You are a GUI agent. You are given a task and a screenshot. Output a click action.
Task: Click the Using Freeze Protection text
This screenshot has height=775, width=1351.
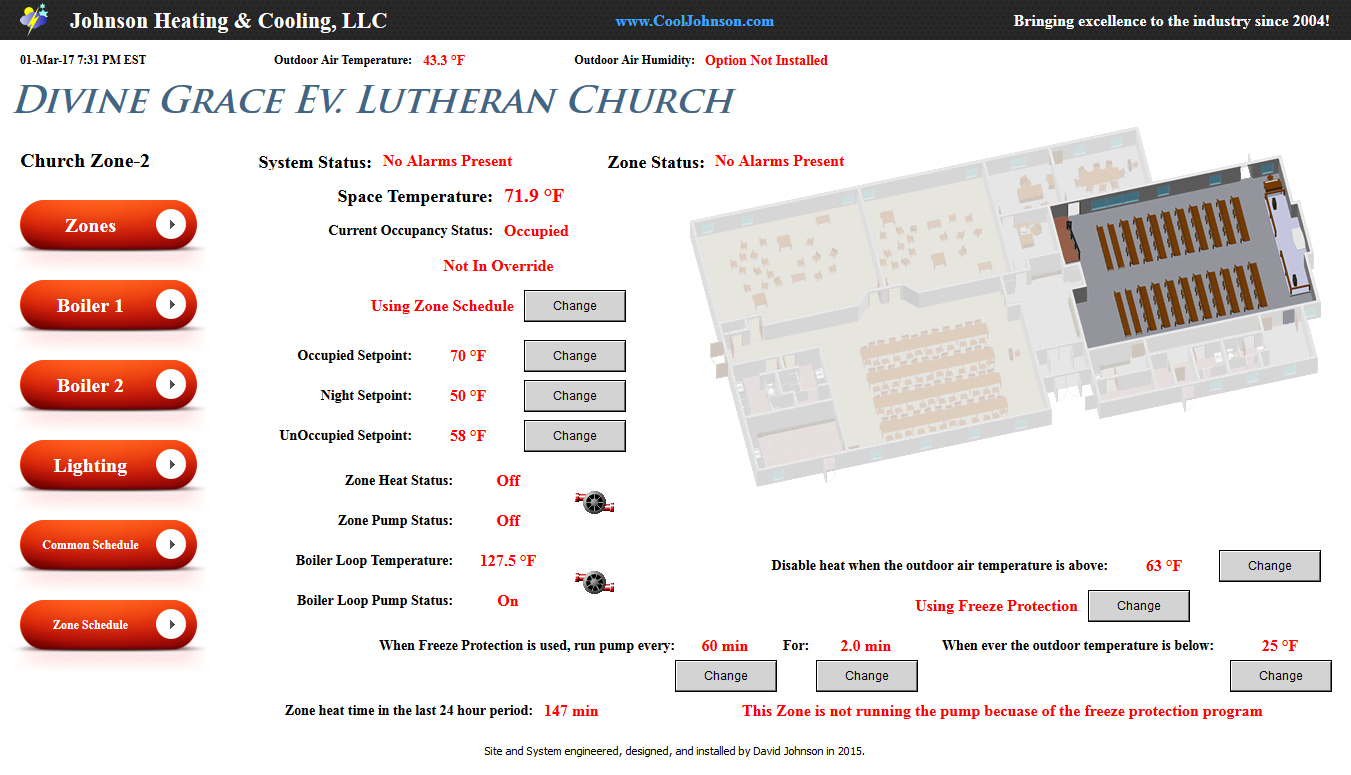[x=996, y=606]
